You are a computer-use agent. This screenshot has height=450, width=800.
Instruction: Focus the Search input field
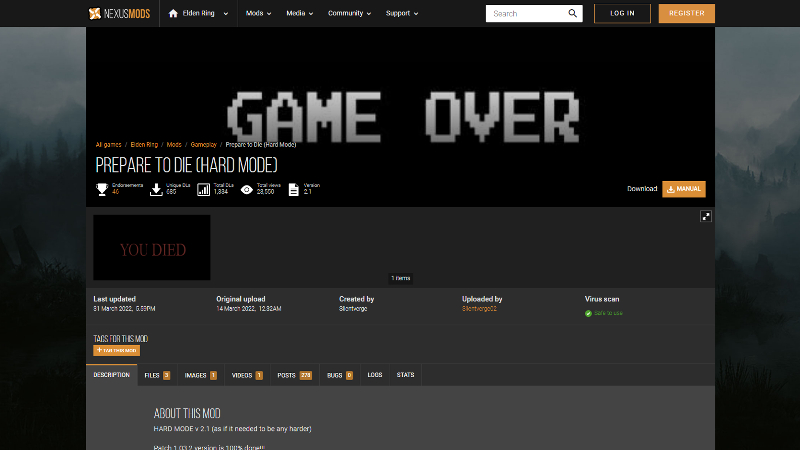527,13
